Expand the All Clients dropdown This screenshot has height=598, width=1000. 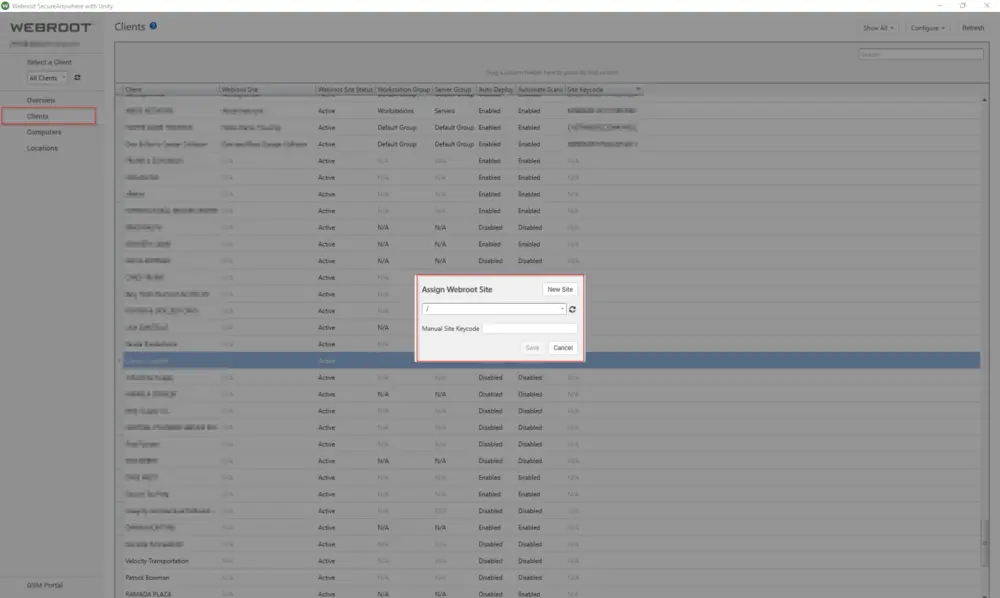click(47, 78)
